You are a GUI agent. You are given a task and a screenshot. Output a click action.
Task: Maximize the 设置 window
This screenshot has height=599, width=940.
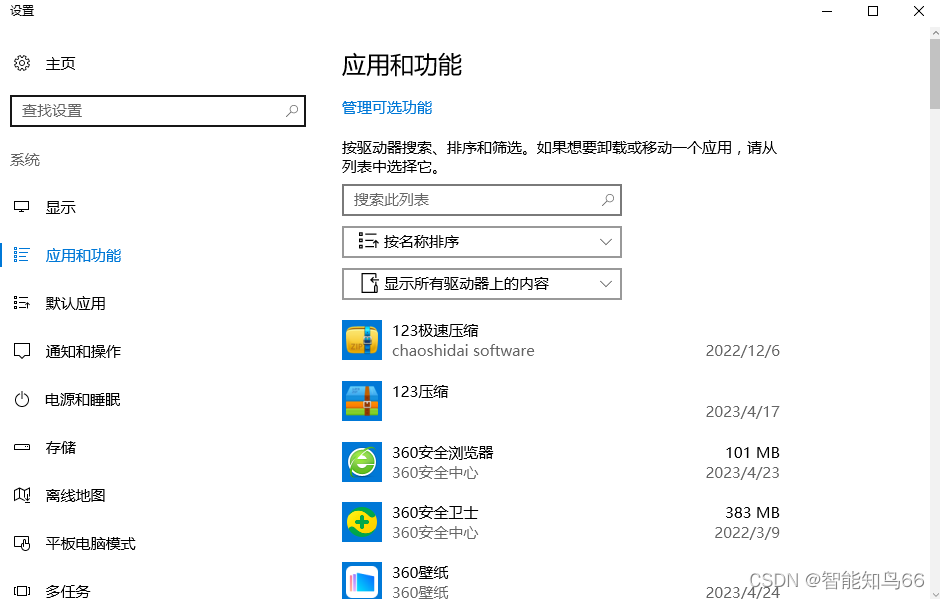click(x=873, y=11)
